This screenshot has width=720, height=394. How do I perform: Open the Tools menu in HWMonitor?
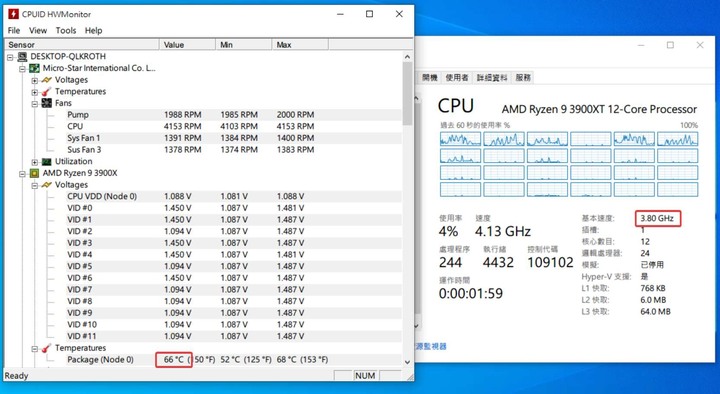tap(66, 30)
